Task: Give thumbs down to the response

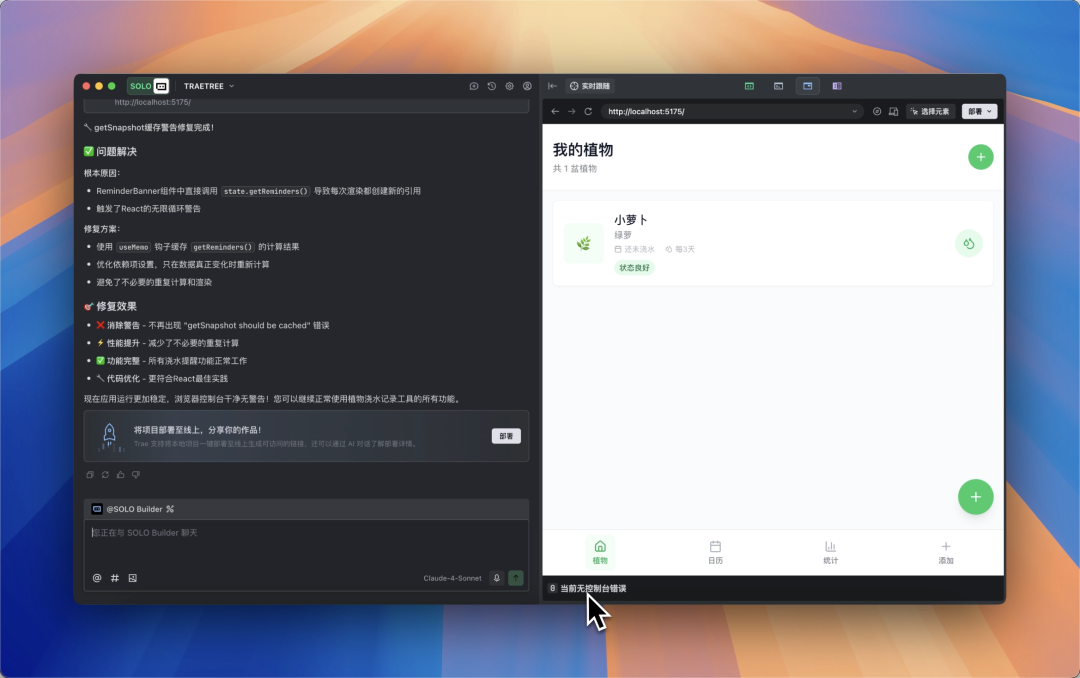Action: [x=136, y=475]
